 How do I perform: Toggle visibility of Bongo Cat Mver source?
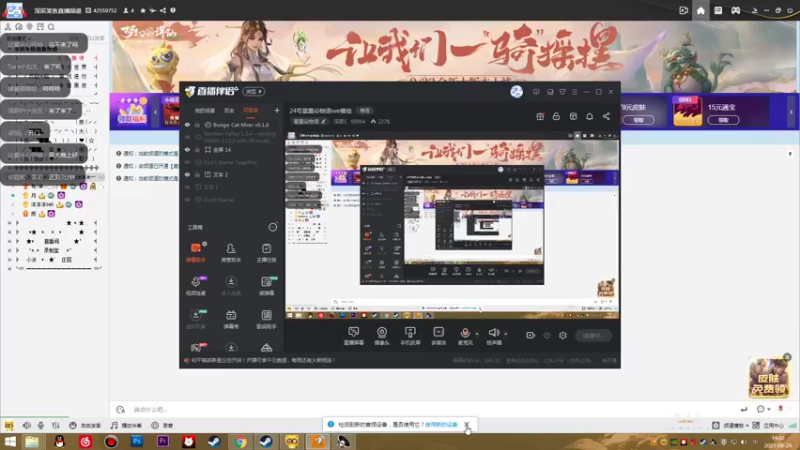187,125
